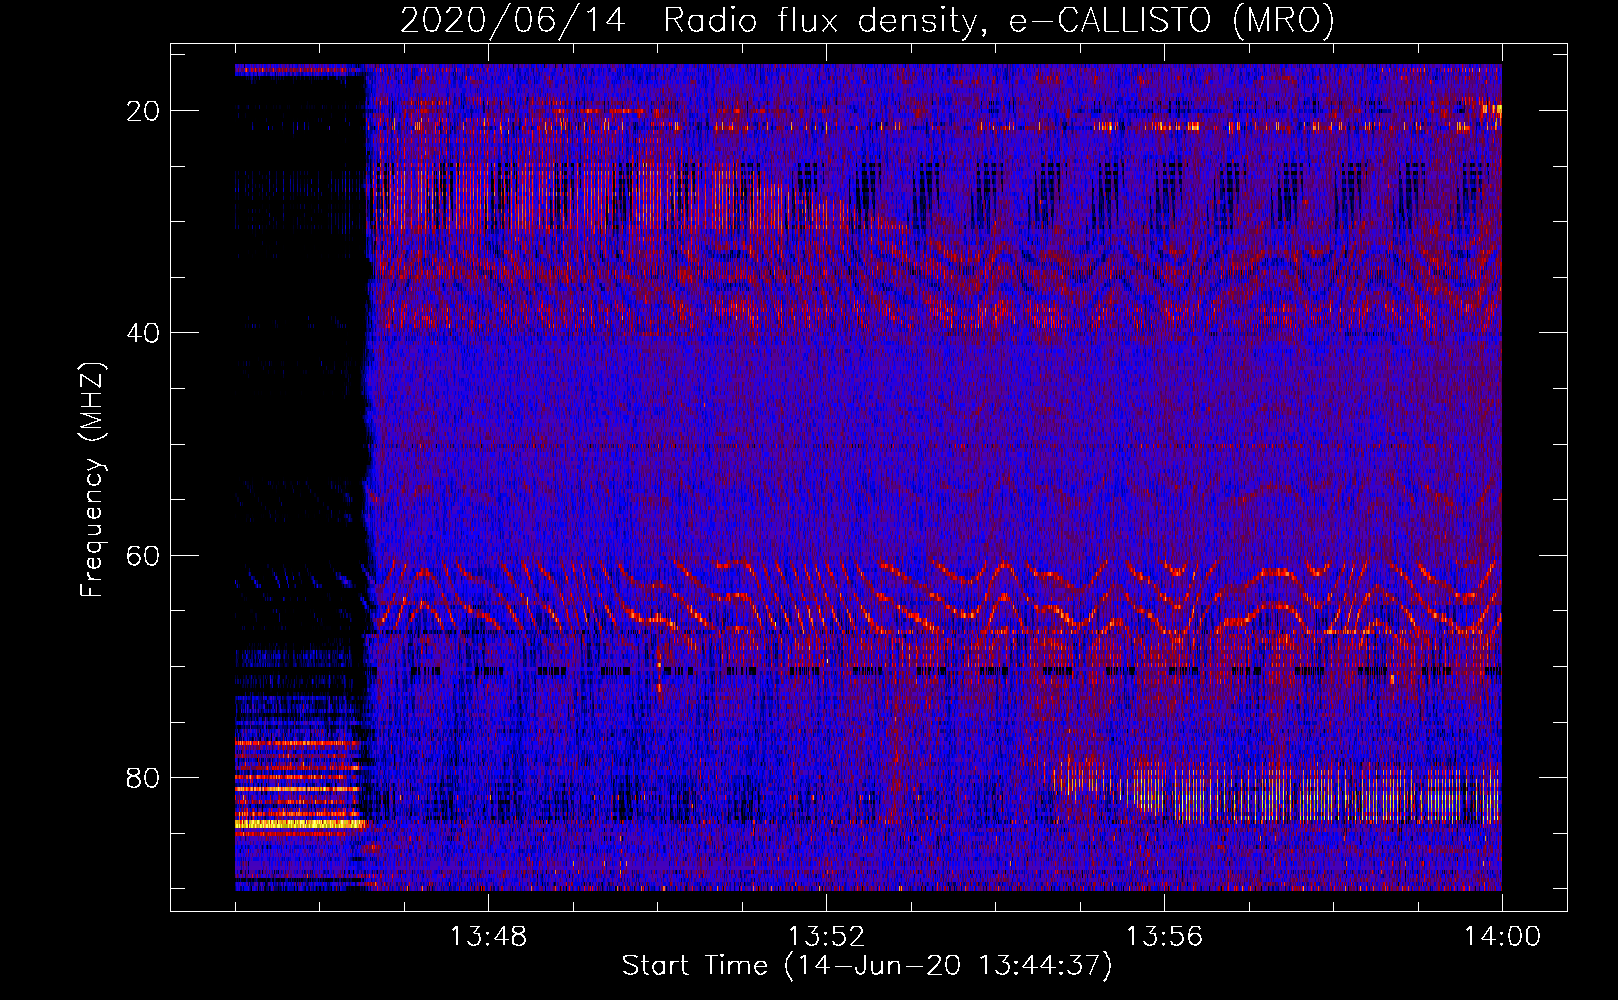Screen dimensions: 1618x1000
Task: Click the '14:00' time tick label
Action: click(1502, 937)
